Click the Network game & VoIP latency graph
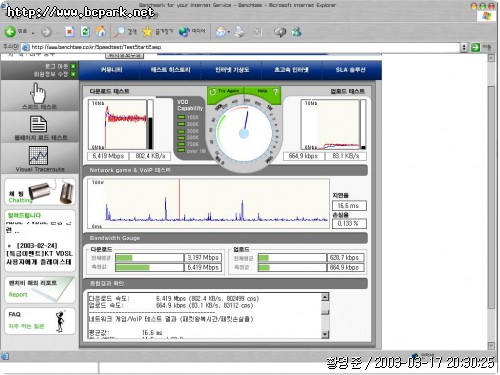This screenshot has width=500, height=375. coord(209,203)
